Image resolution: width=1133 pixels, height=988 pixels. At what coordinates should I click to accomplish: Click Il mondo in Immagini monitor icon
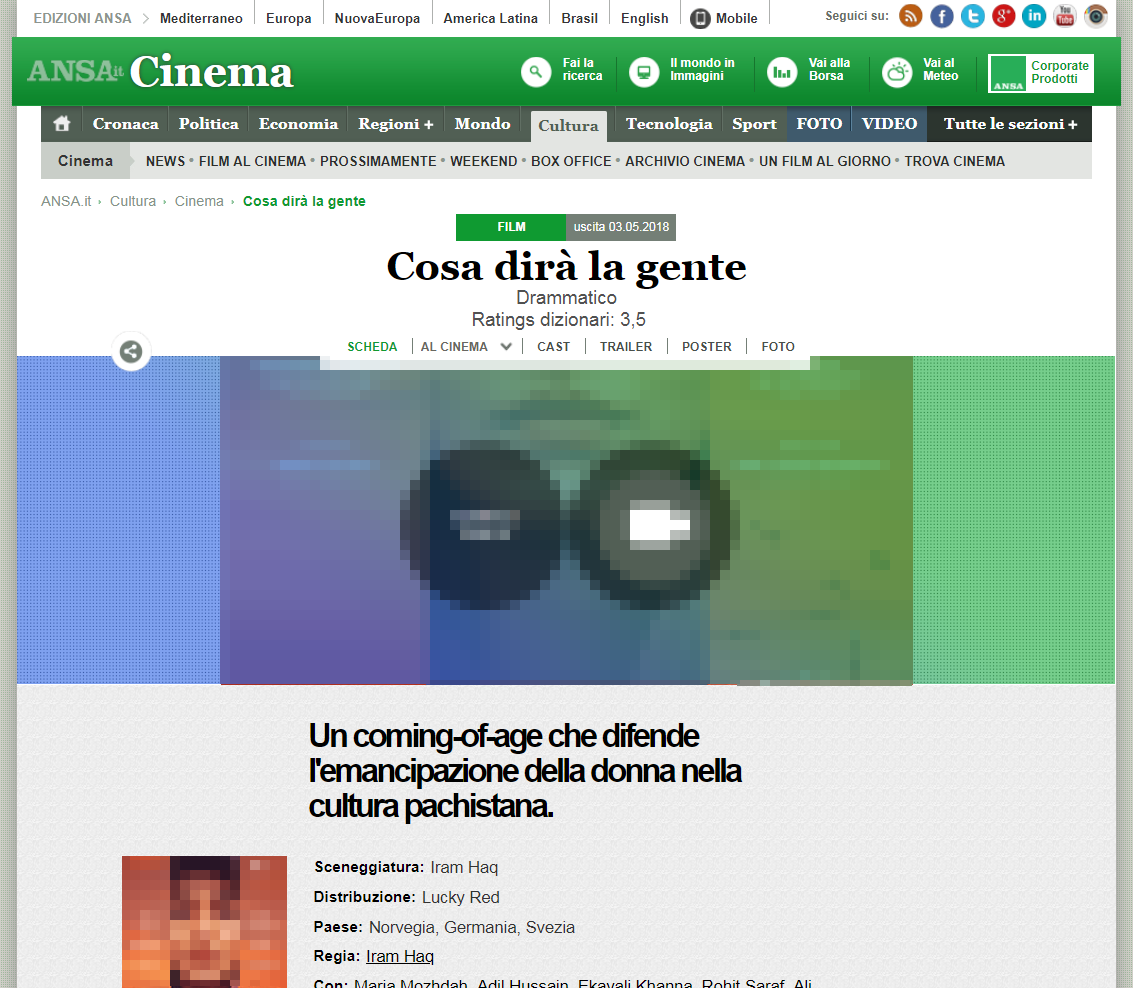tap(644, 72)
